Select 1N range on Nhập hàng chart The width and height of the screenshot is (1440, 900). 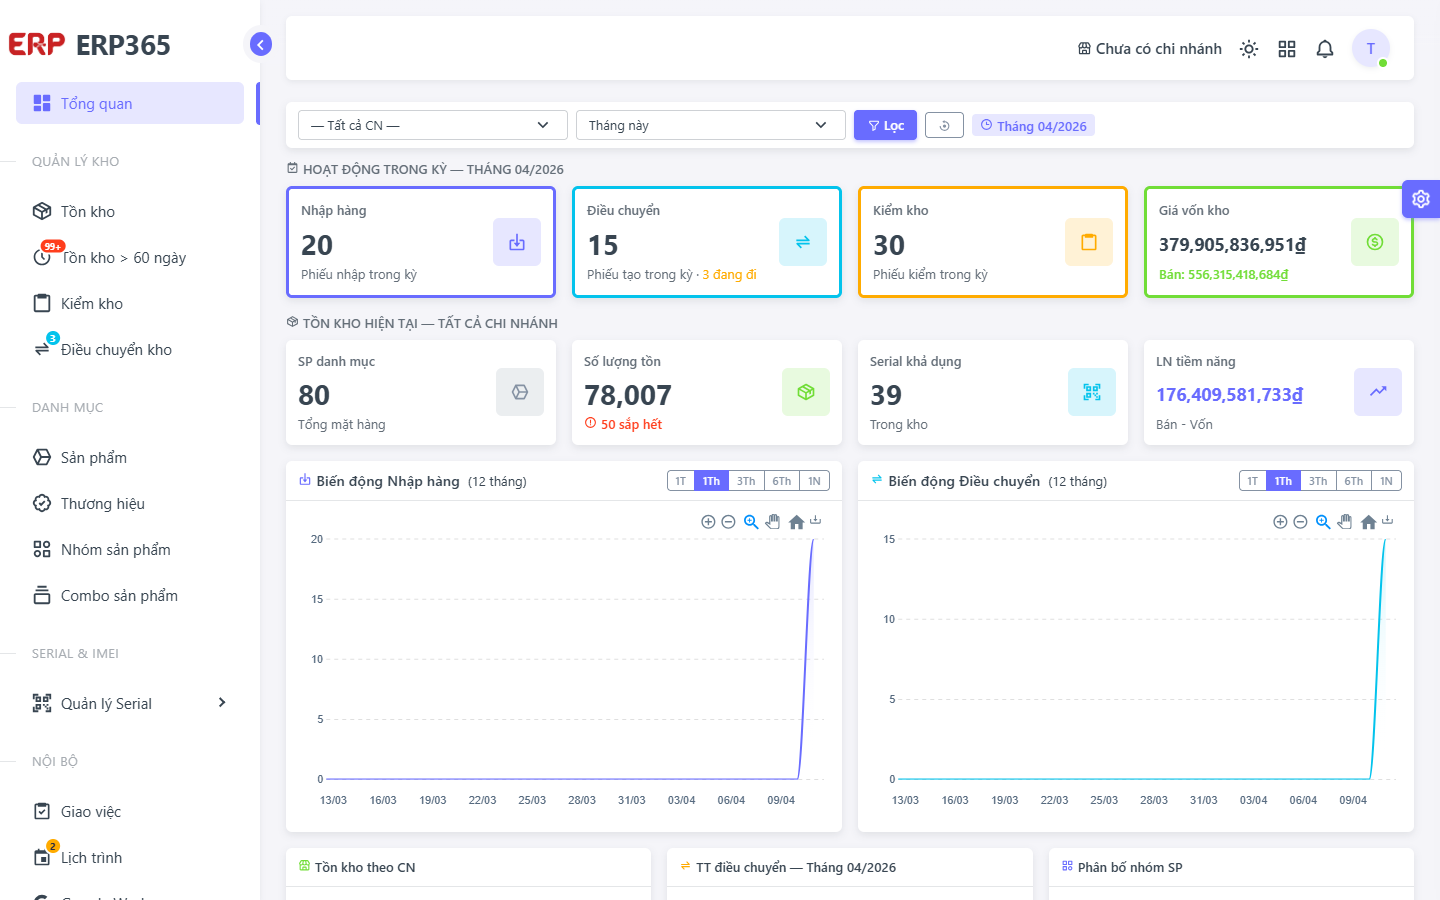814,481
